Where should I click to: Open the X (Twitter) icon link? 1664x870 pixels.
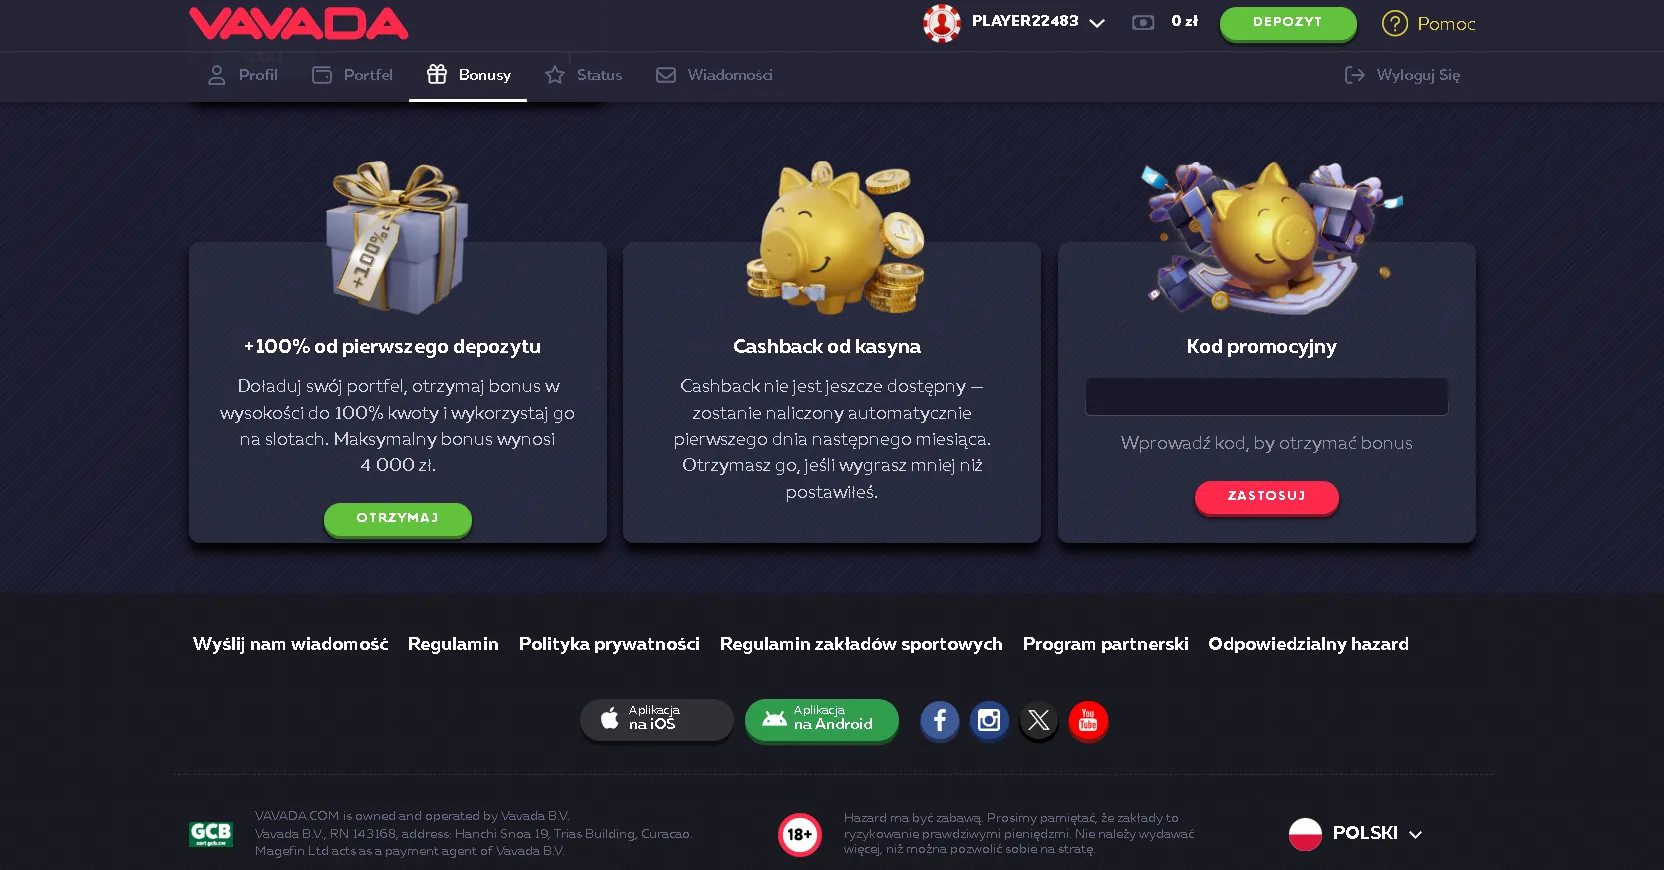[x=1039, y=720]
